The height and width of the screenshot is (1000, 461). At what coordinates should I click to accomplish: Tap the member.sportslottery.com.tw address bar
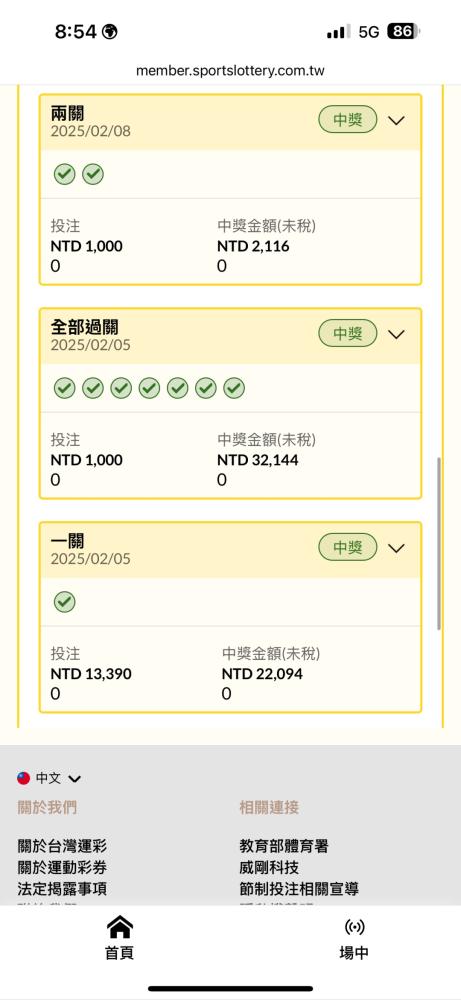pos(230,71)
